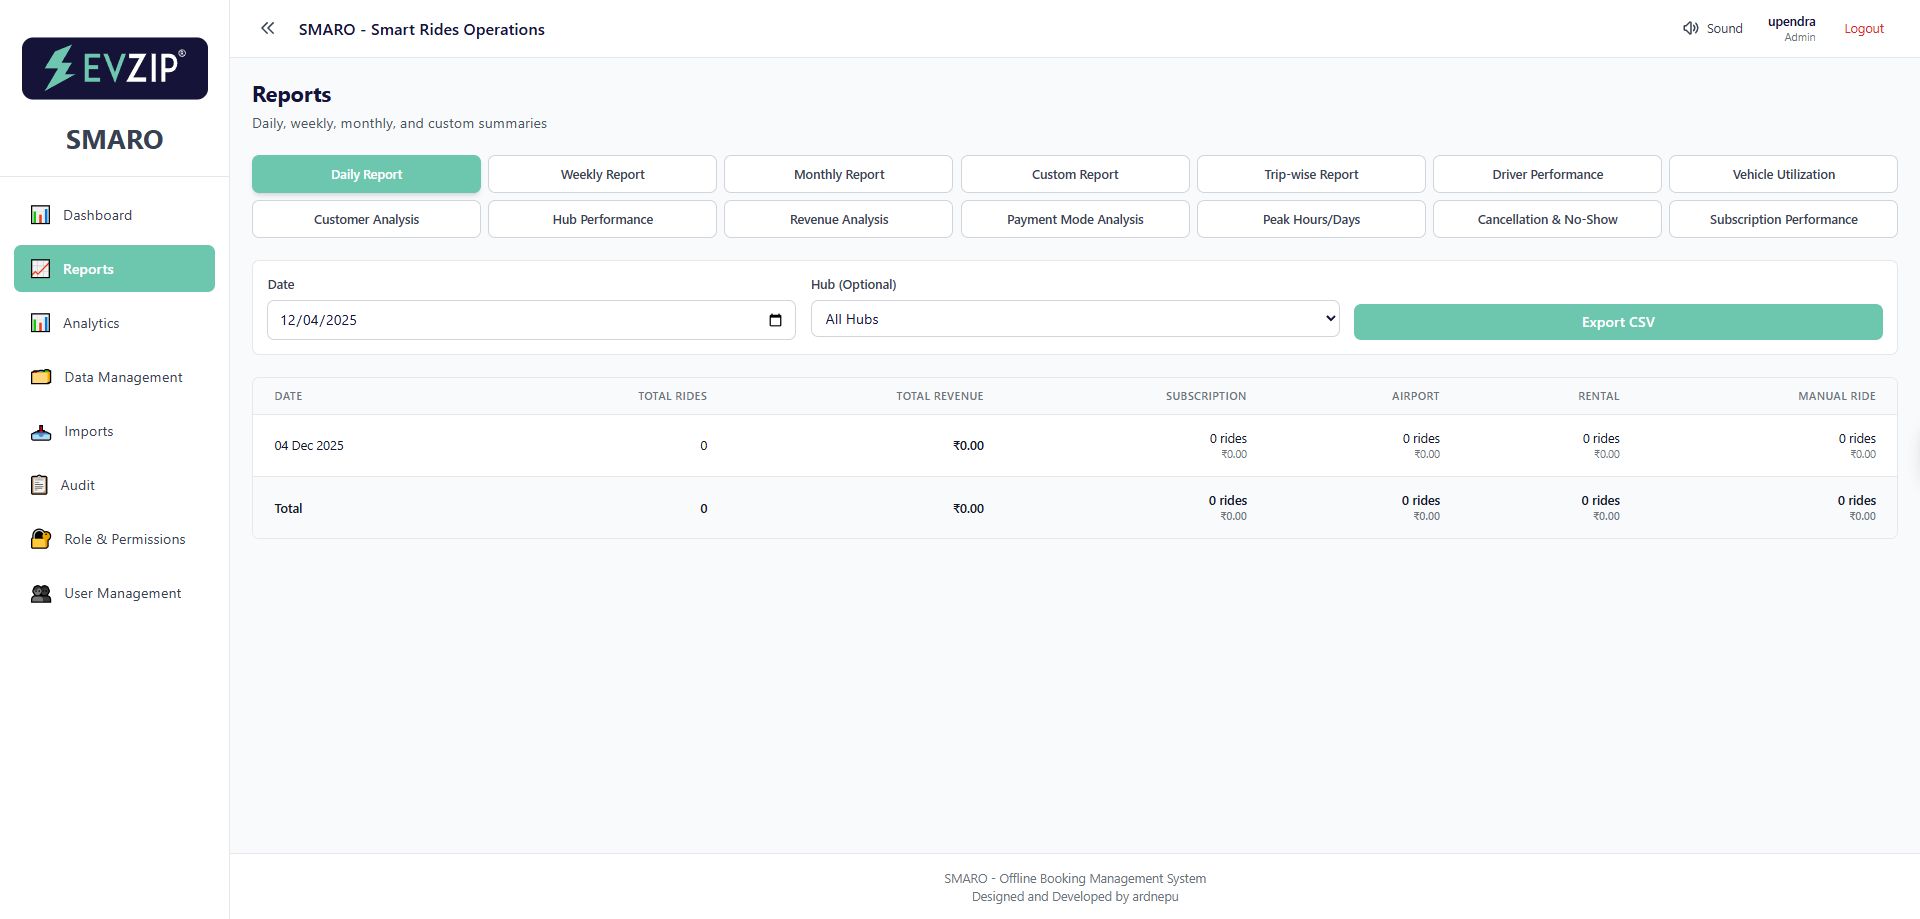Collapse the sidebar with the chevron arrows

coord(267,28)
